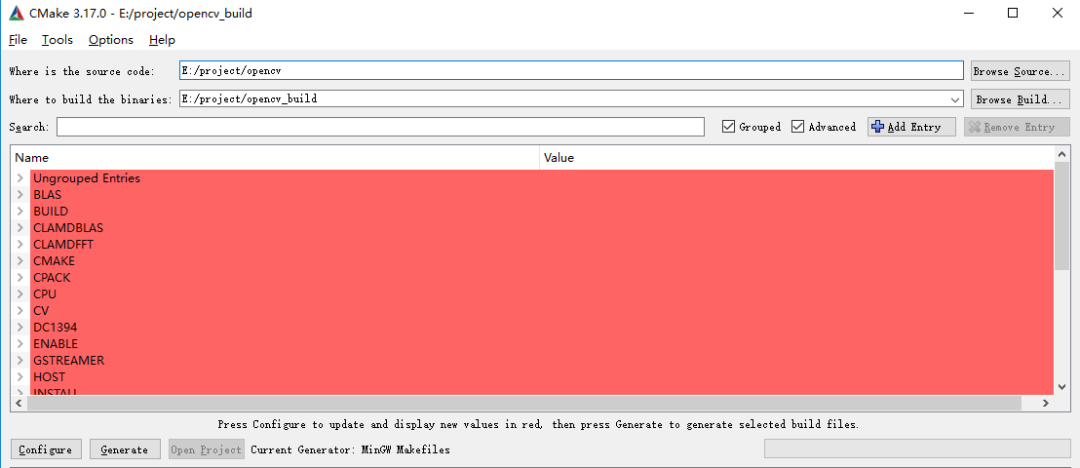
Task: Open the Tools menu
Action: pos(57,40)
